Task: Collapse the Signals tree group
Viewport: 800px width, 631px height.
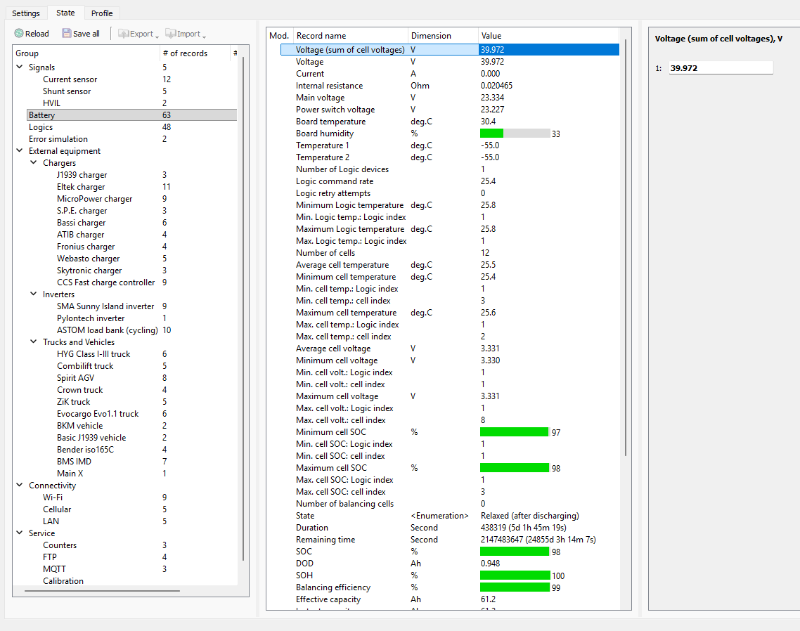Action: click(19, 67)
